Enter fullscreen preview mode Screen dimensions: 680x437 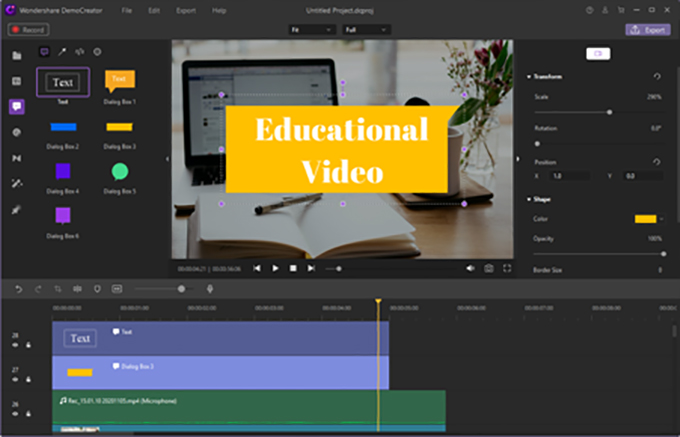click(x=507, y=268)
